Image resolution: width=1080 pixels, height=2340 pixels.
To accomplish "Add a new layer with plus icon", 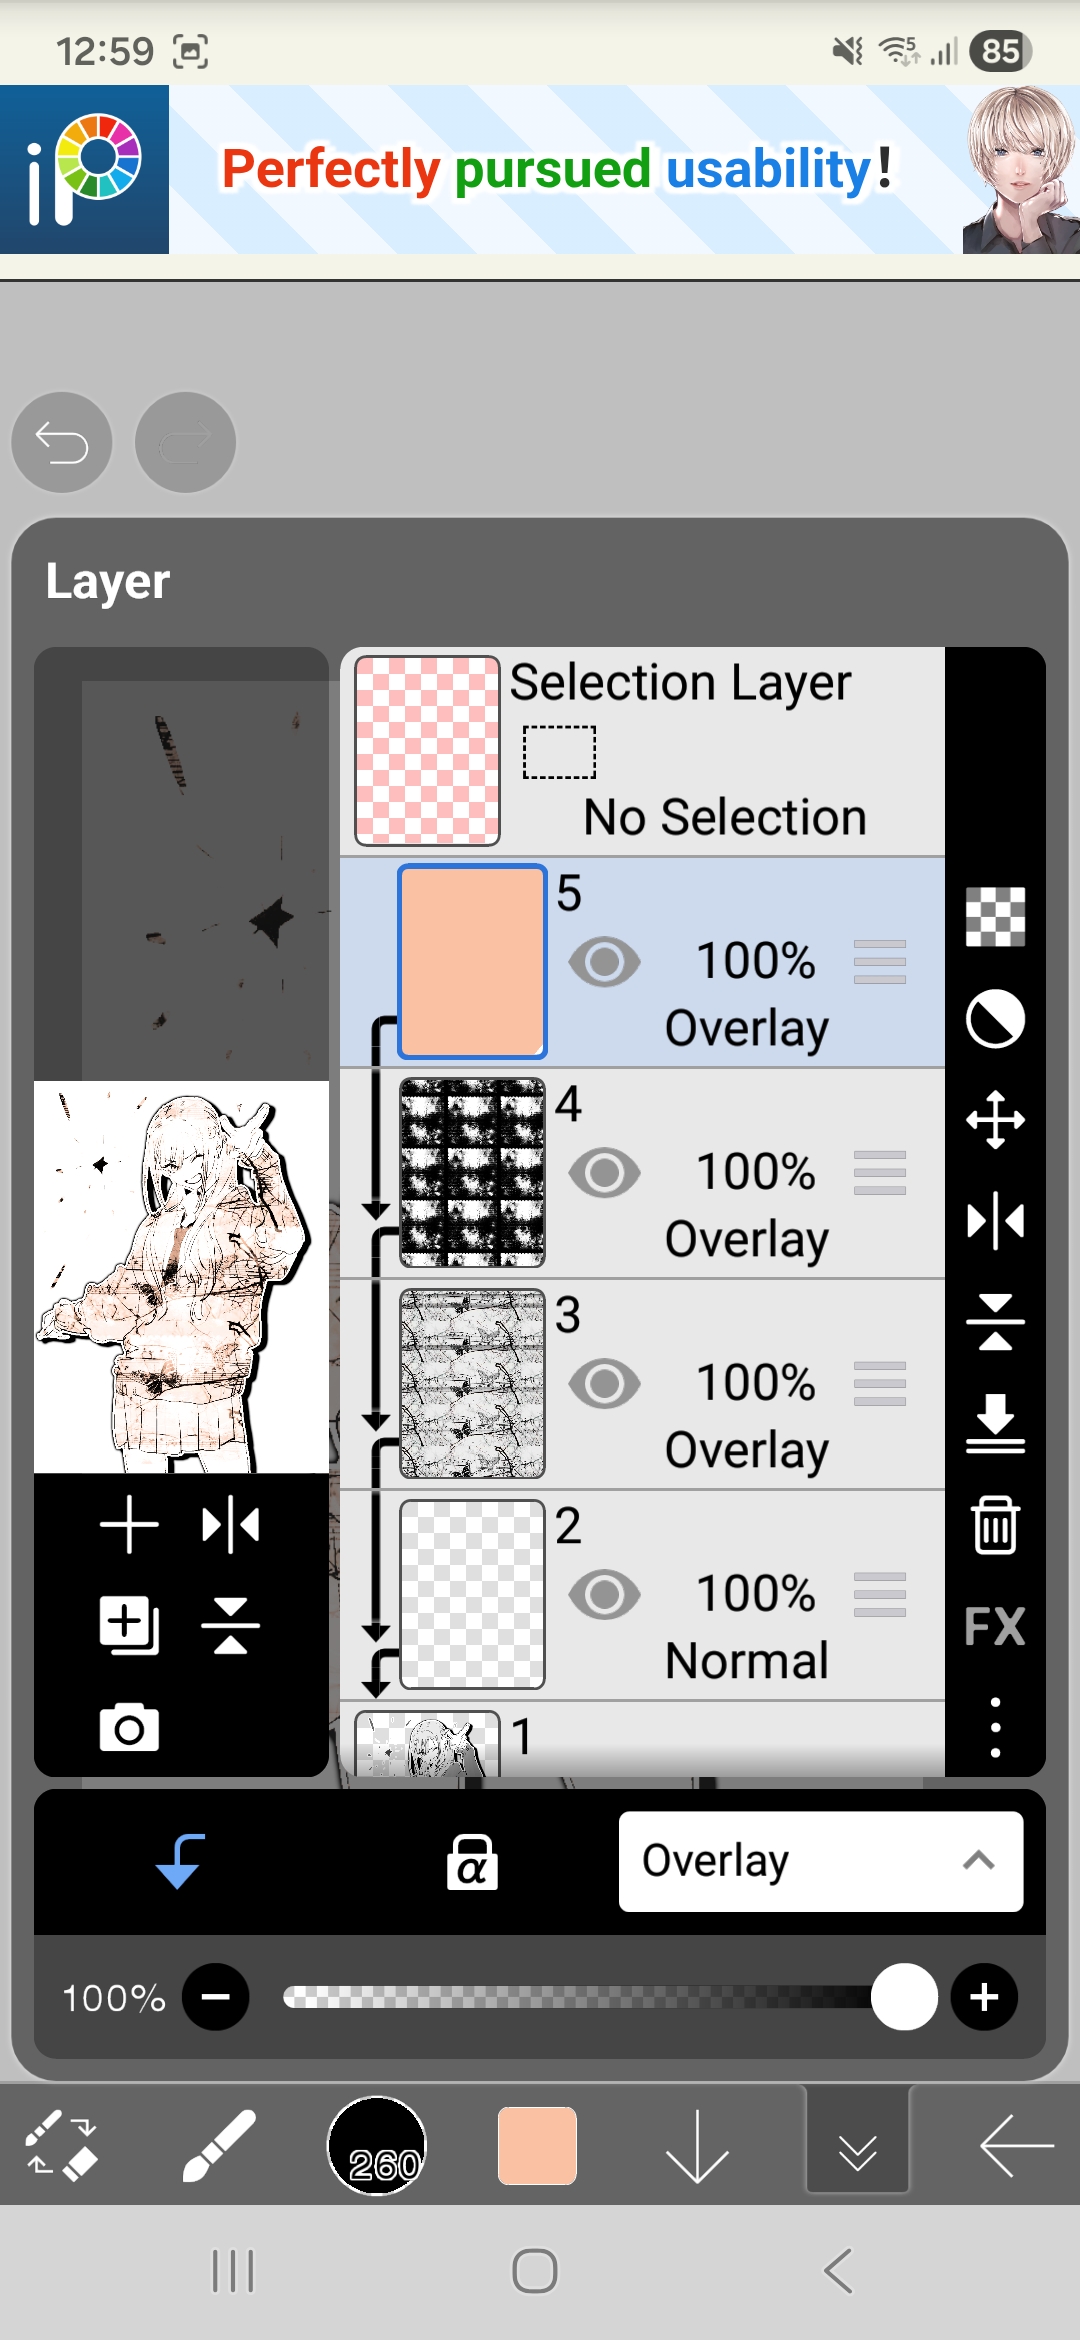I will (x=129, y=1525).
